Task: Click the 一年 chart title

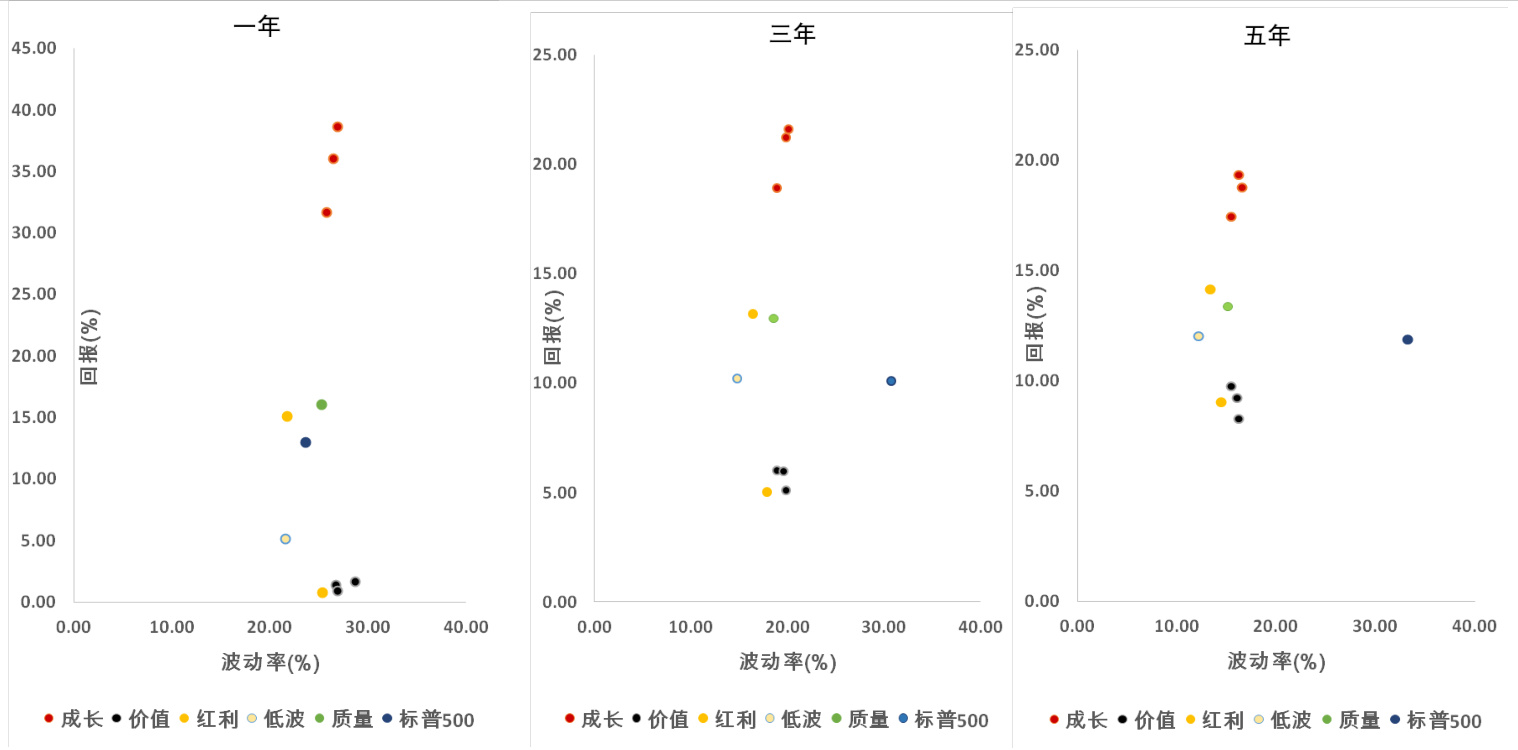Action: 256,26
